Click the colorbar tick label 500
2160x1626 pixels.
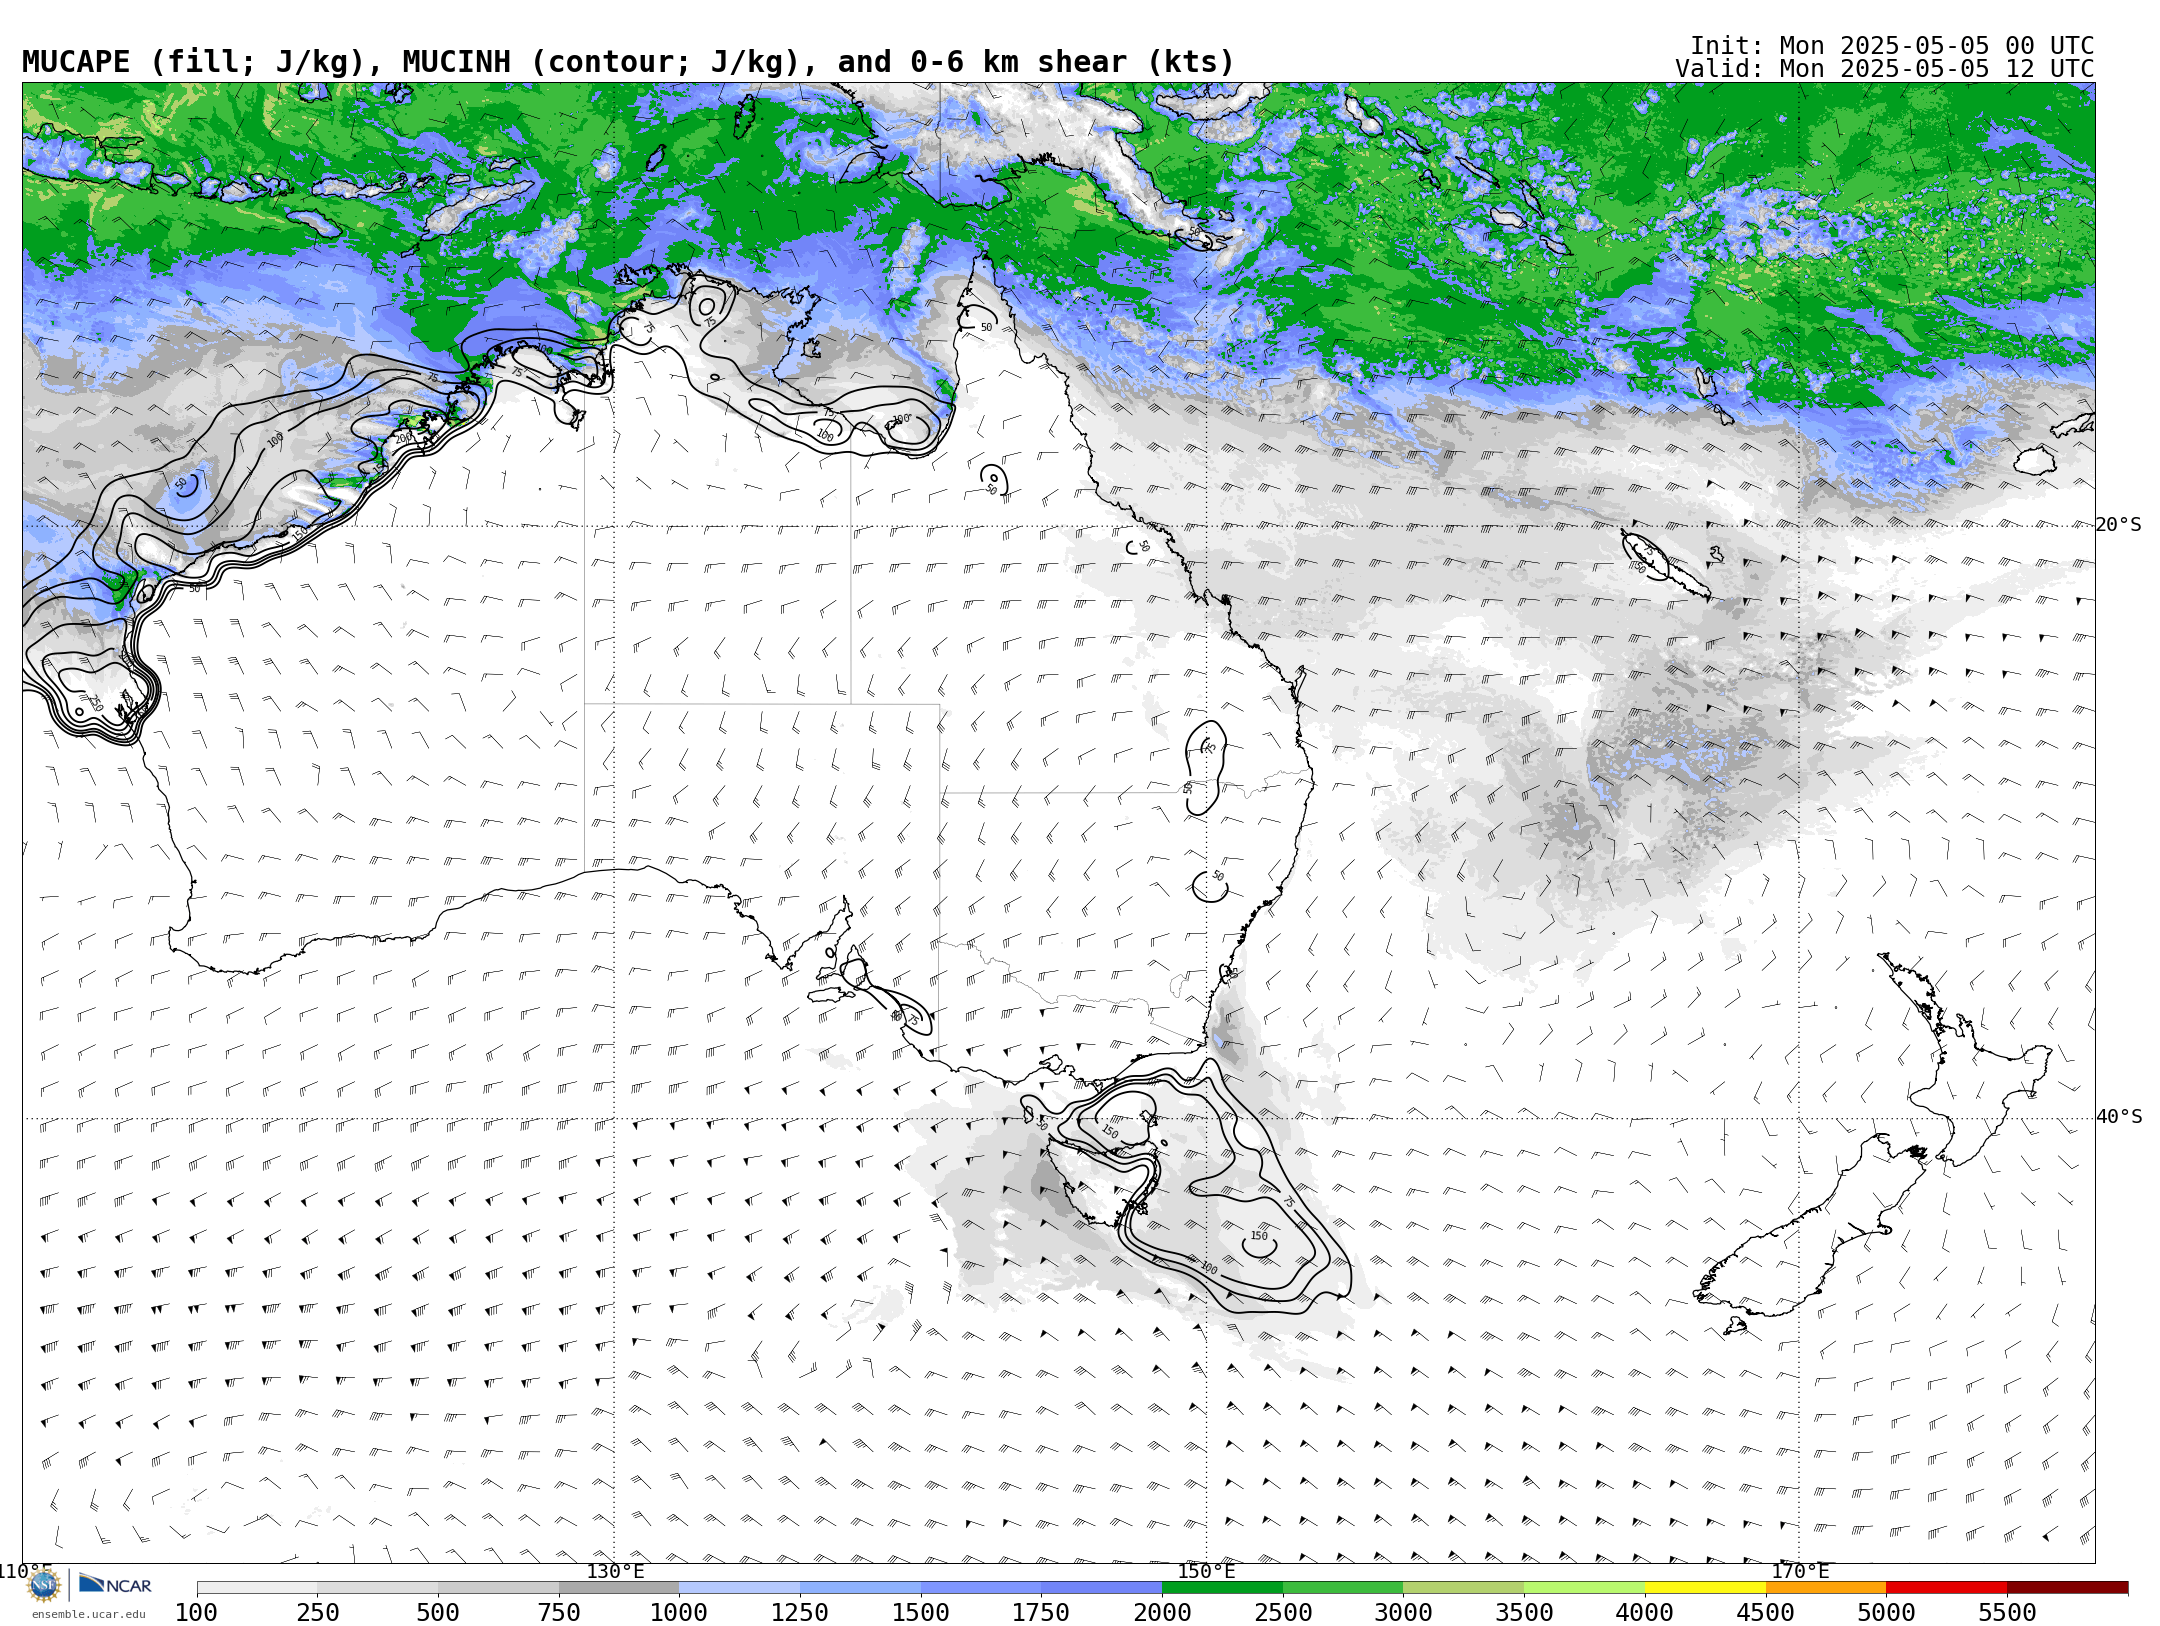tap(438, 1613)
